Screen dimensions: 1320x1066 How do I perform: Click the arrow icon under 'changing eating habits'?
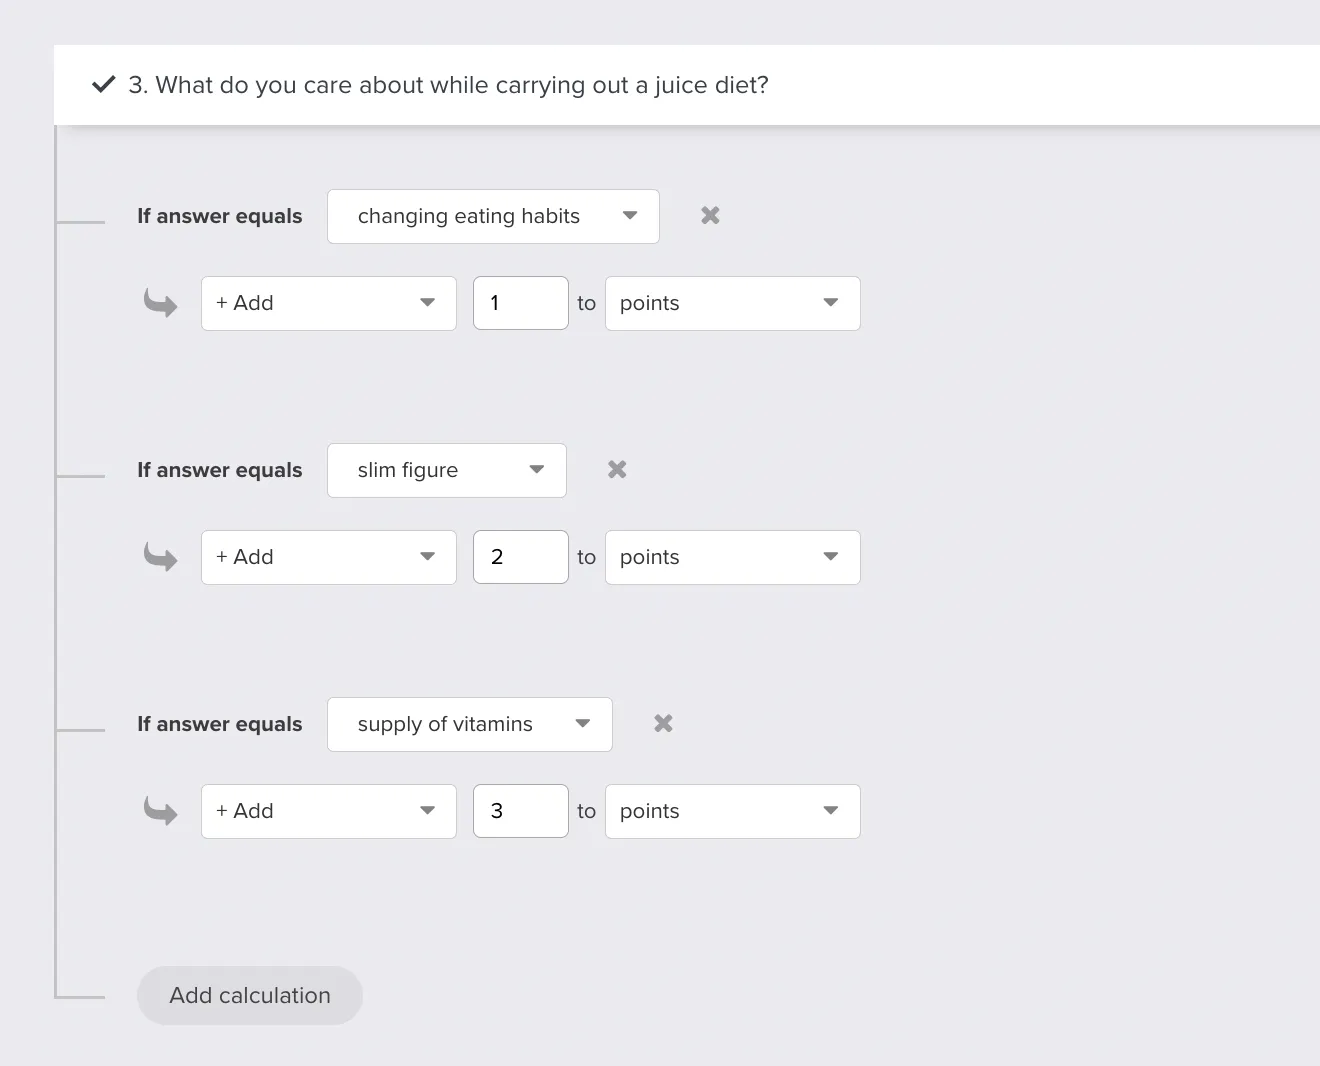pyautogui.click(x=160, y=303)
